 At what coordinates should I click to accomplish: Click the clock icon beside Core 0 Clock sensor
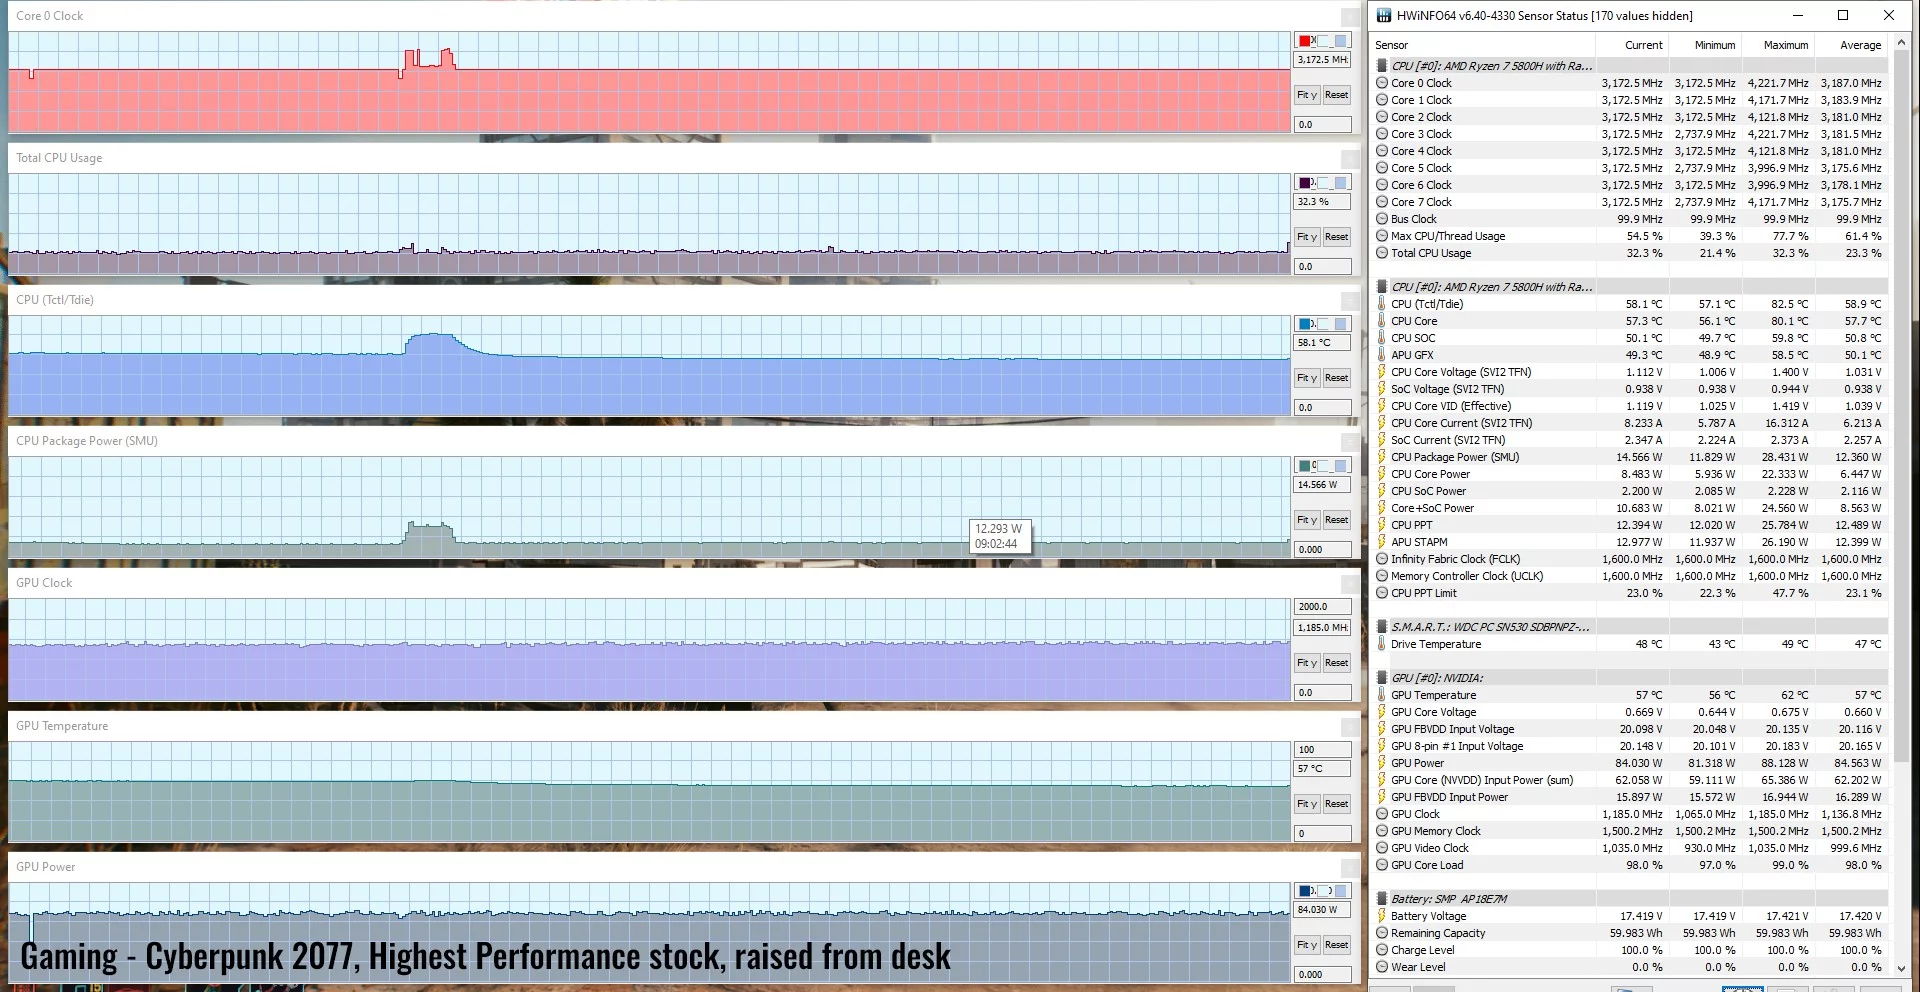[1383, 83]
